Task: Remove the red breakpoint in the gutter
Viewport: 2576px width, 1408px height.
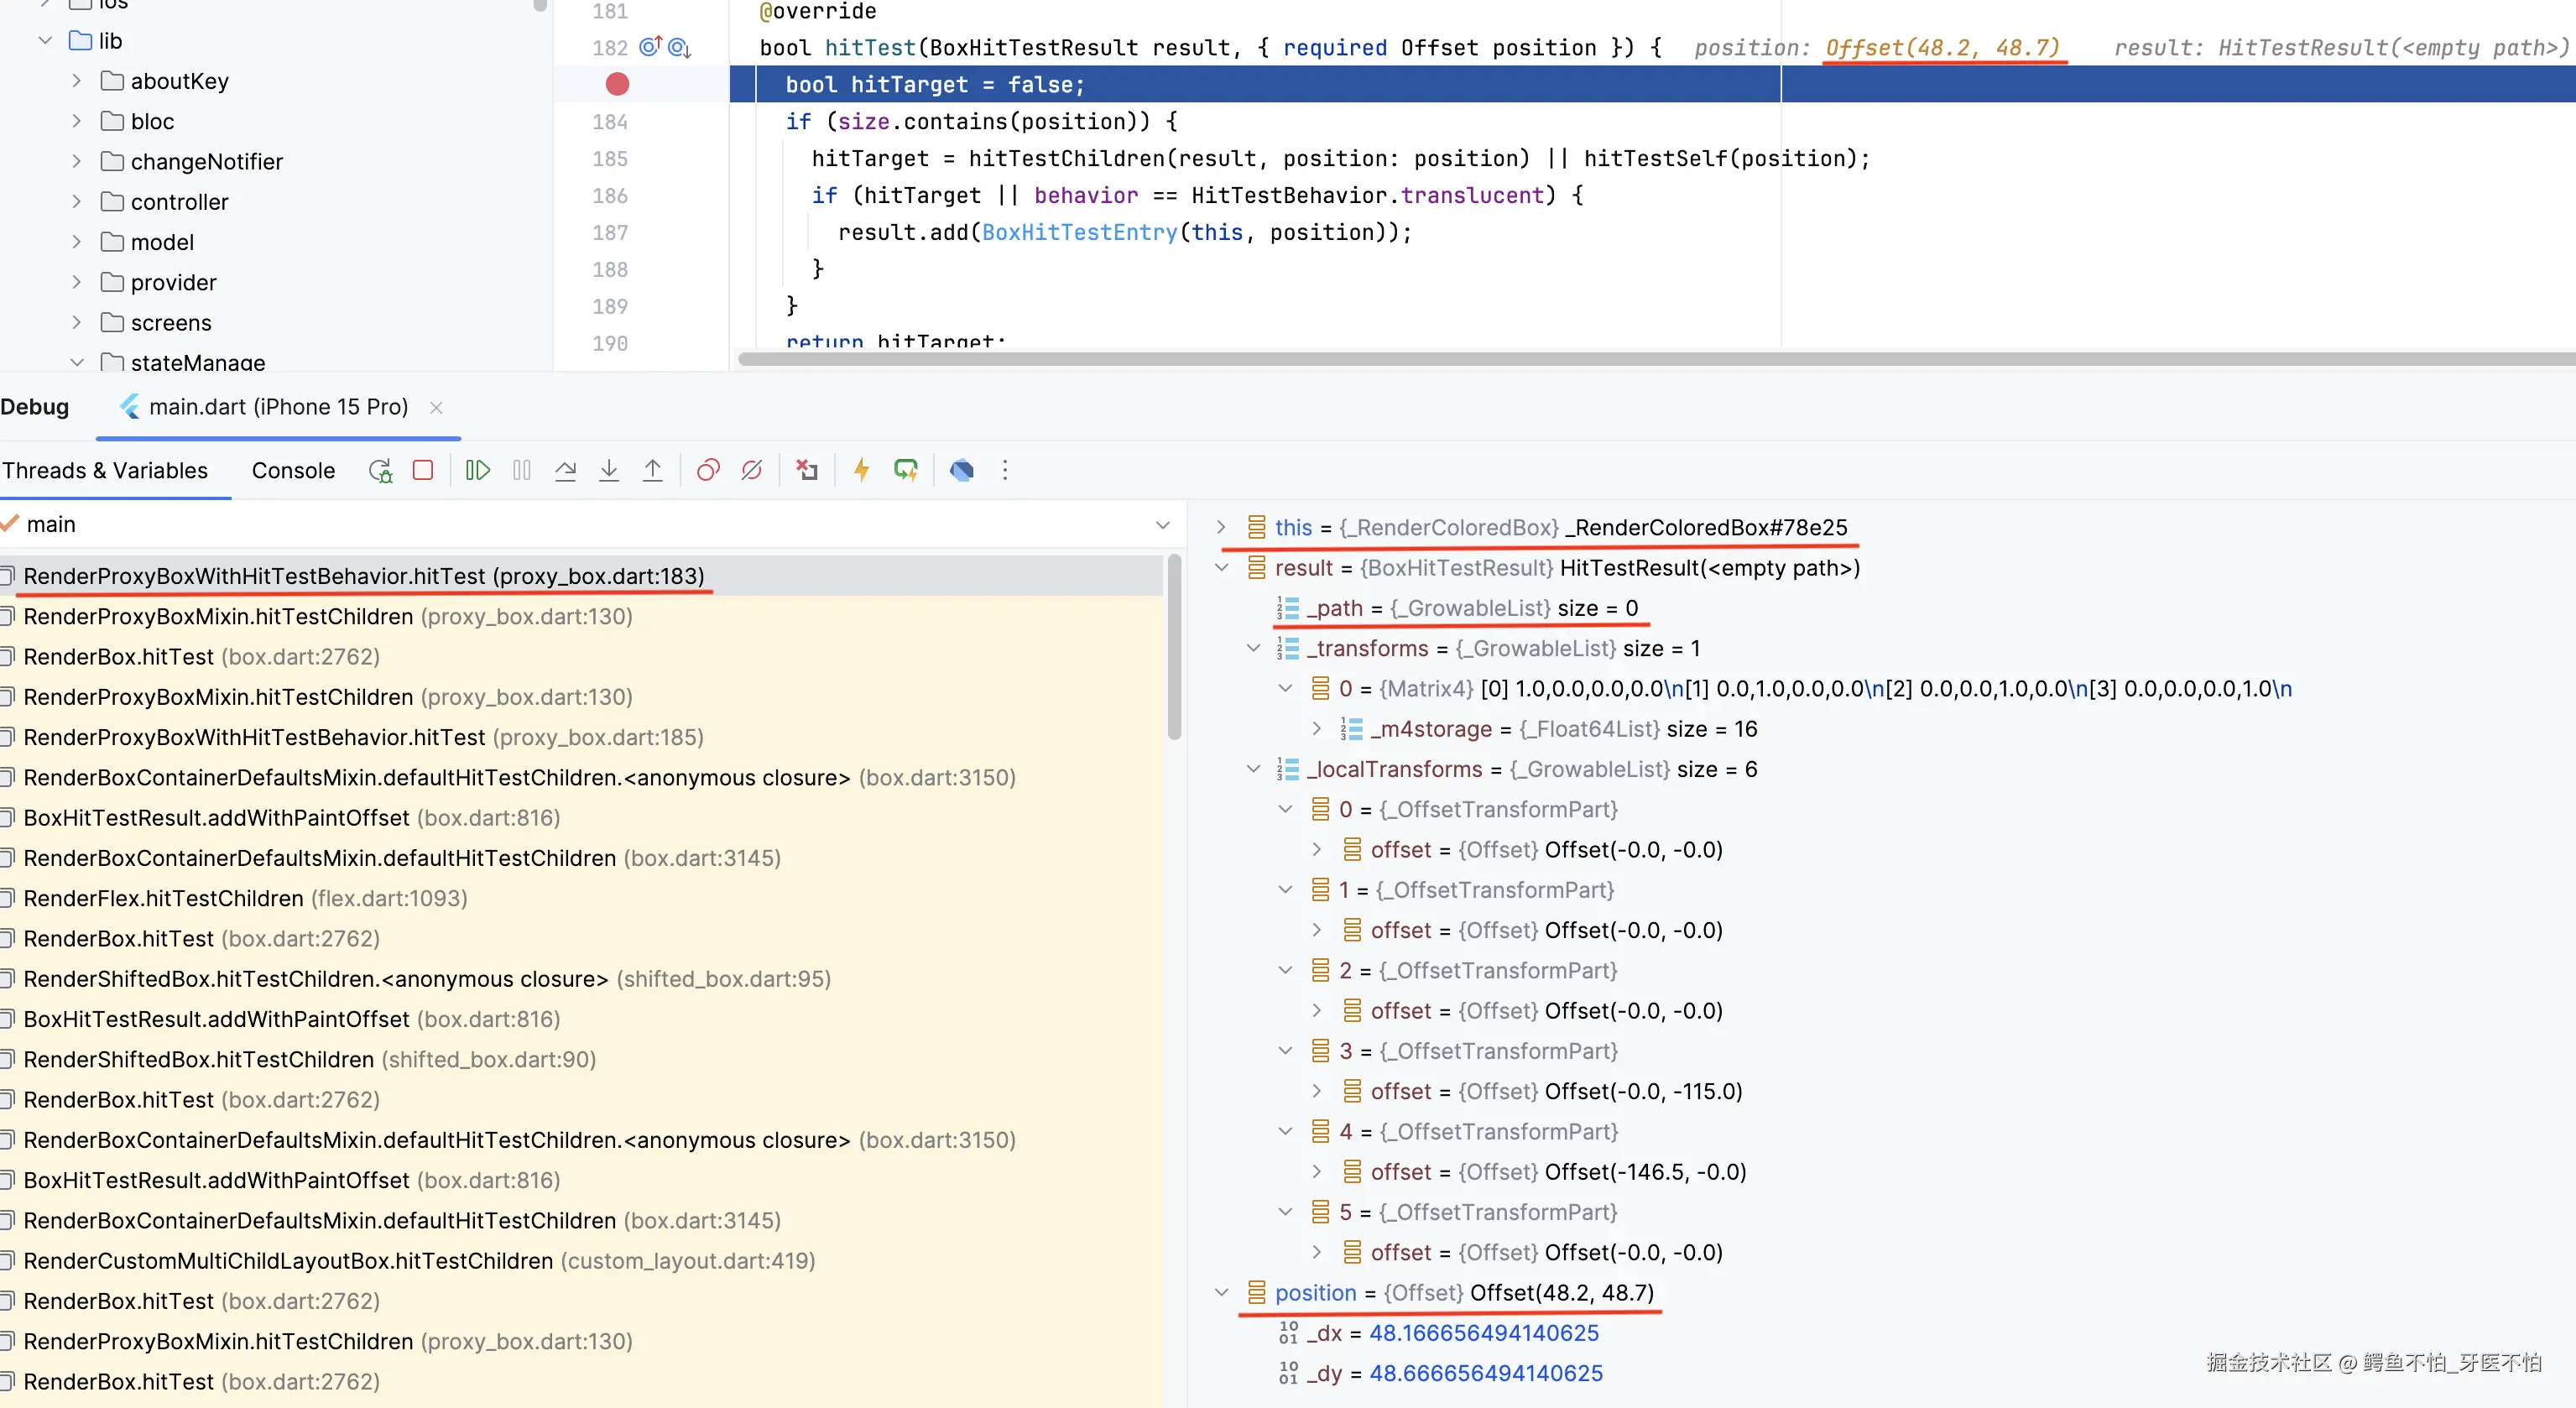Action: 617,84
